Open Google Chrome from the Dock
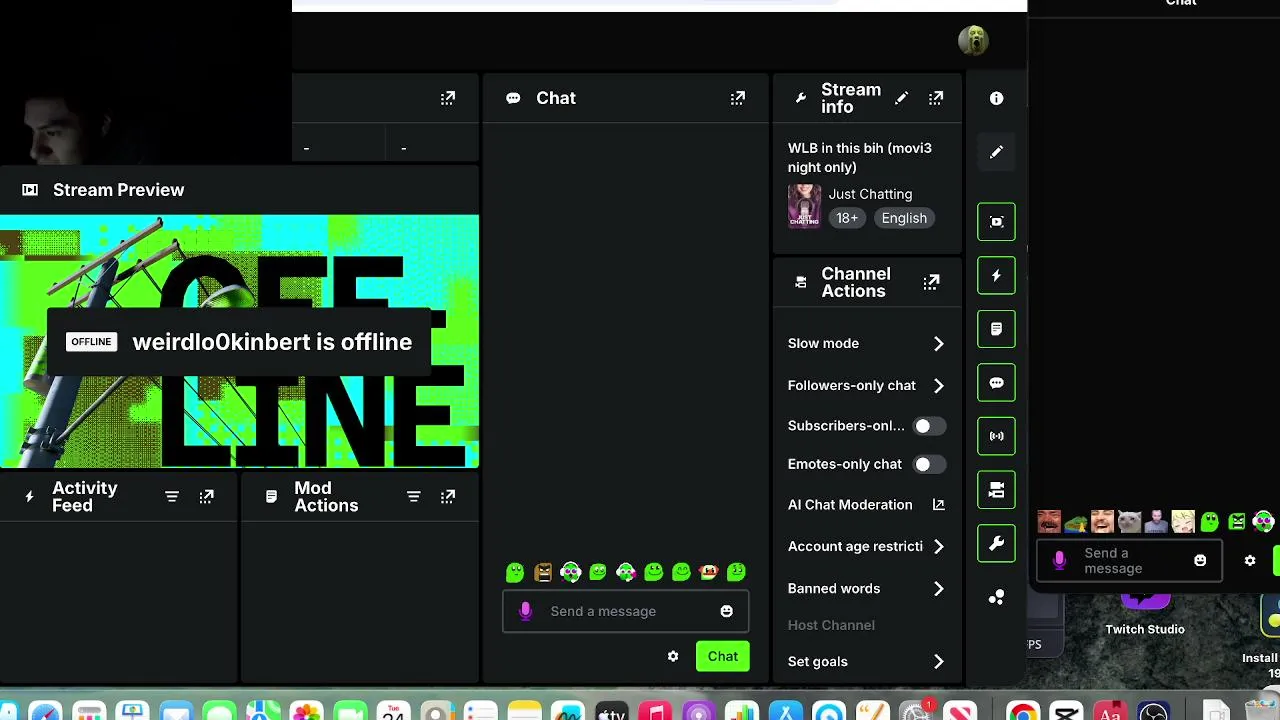1280x720 pixels. click(1022, 712)
